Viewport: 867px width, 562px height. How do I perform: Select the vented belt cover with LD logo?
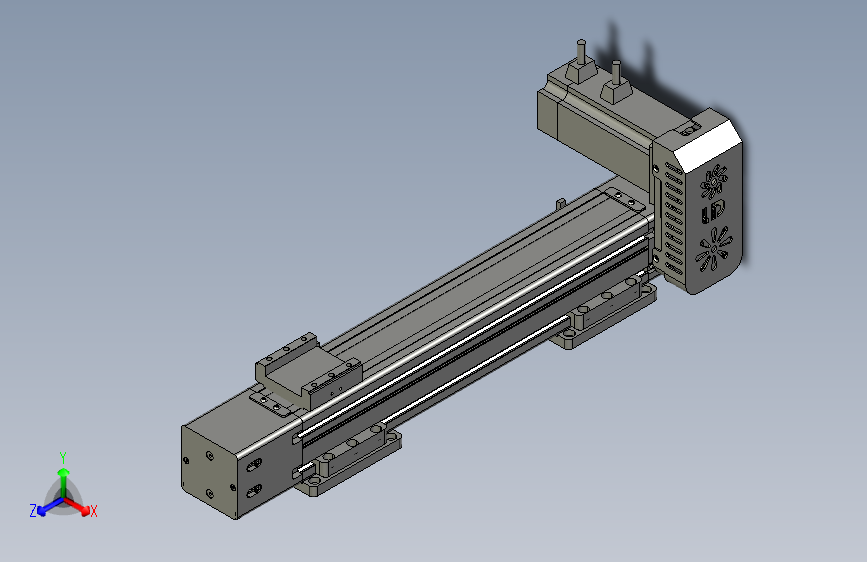[699, 203]
